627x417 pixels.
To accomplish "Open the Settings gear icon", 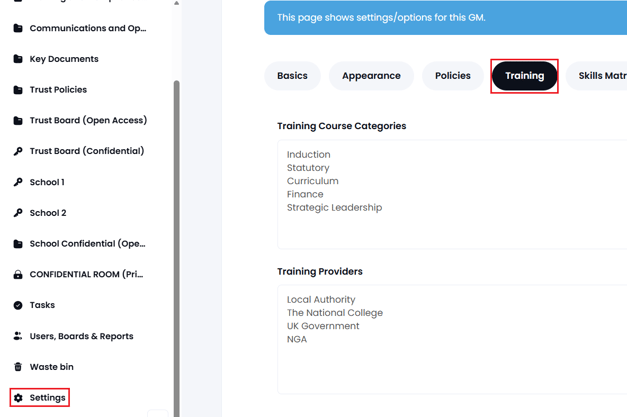I will 18,398.
